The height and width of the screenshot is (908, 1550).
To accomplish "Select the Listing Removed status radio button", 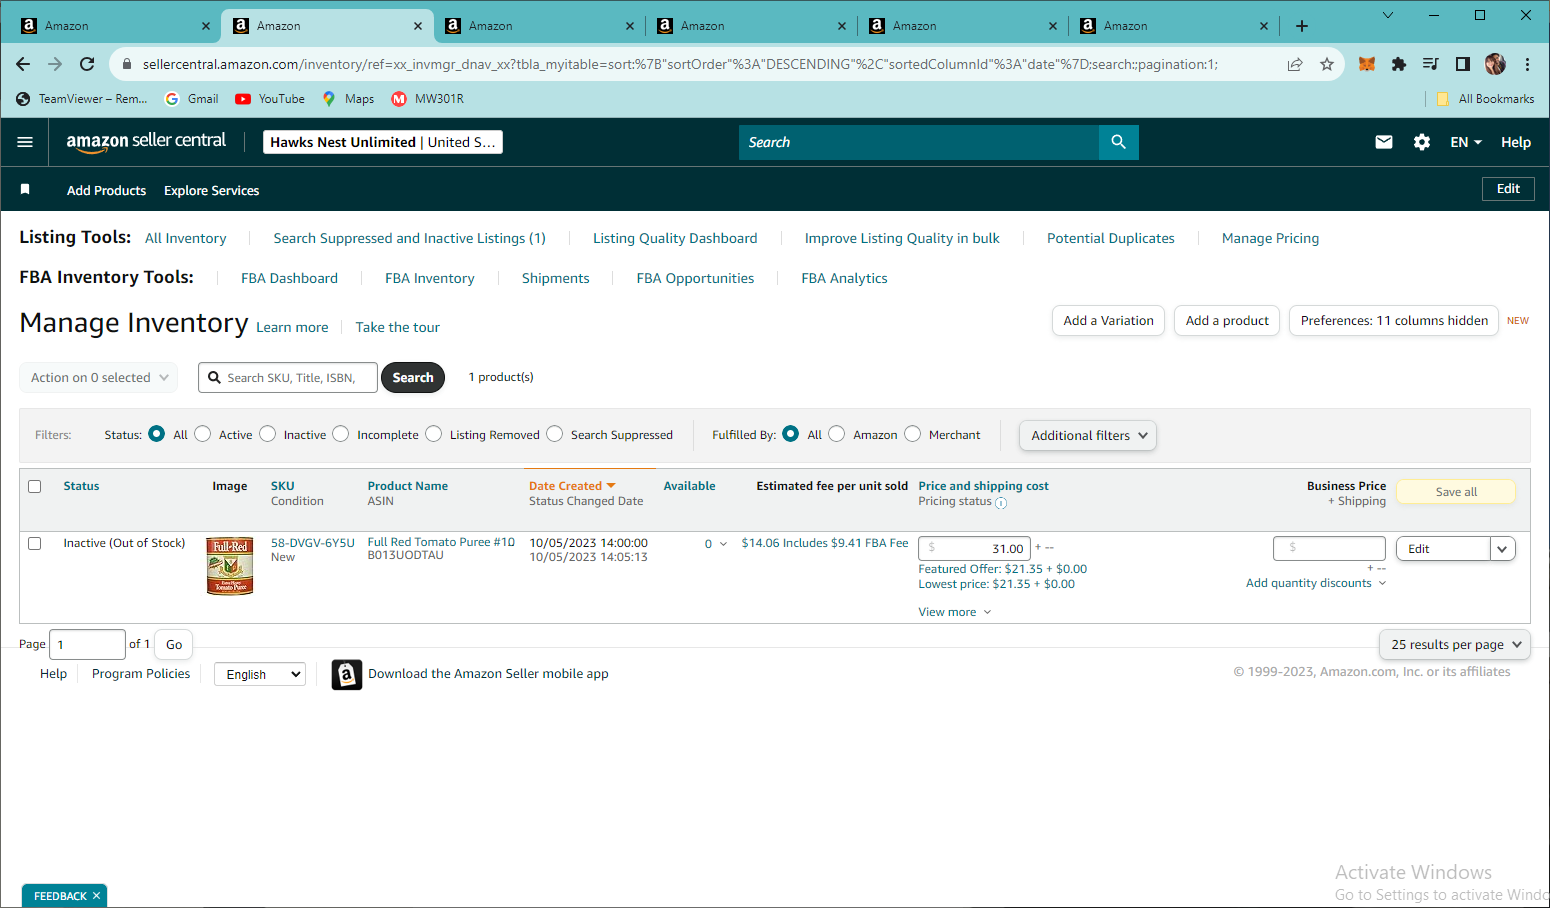I will [x=434, y=434].
